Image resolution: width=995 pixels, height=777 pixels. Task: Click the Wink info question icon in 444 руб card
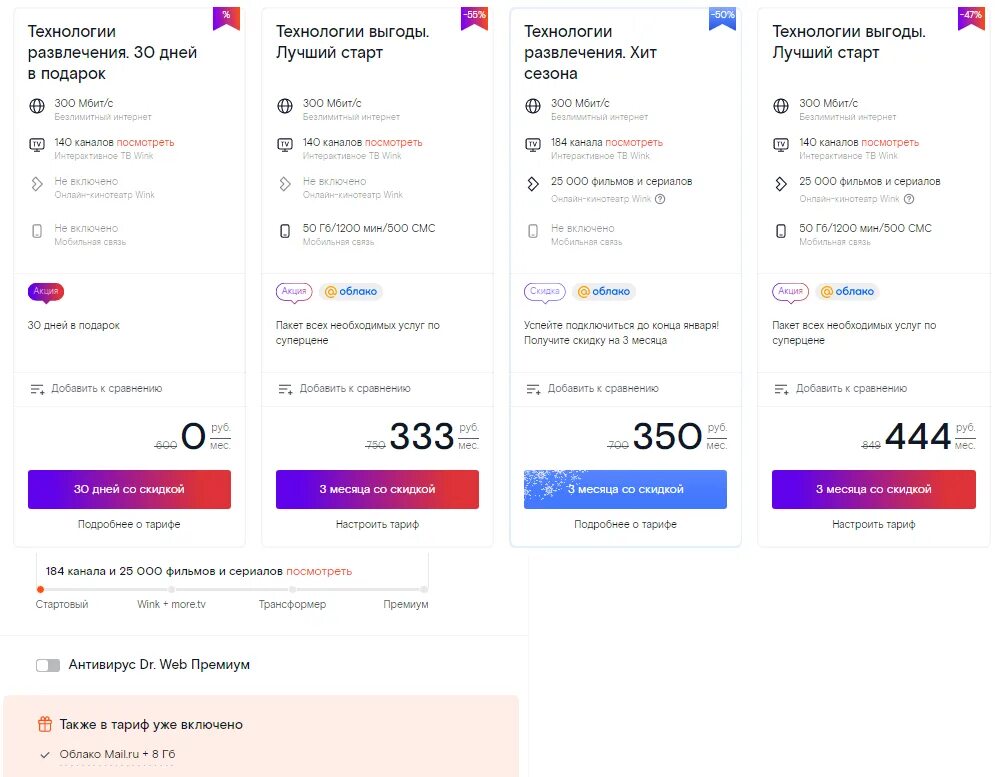(909, 199)
